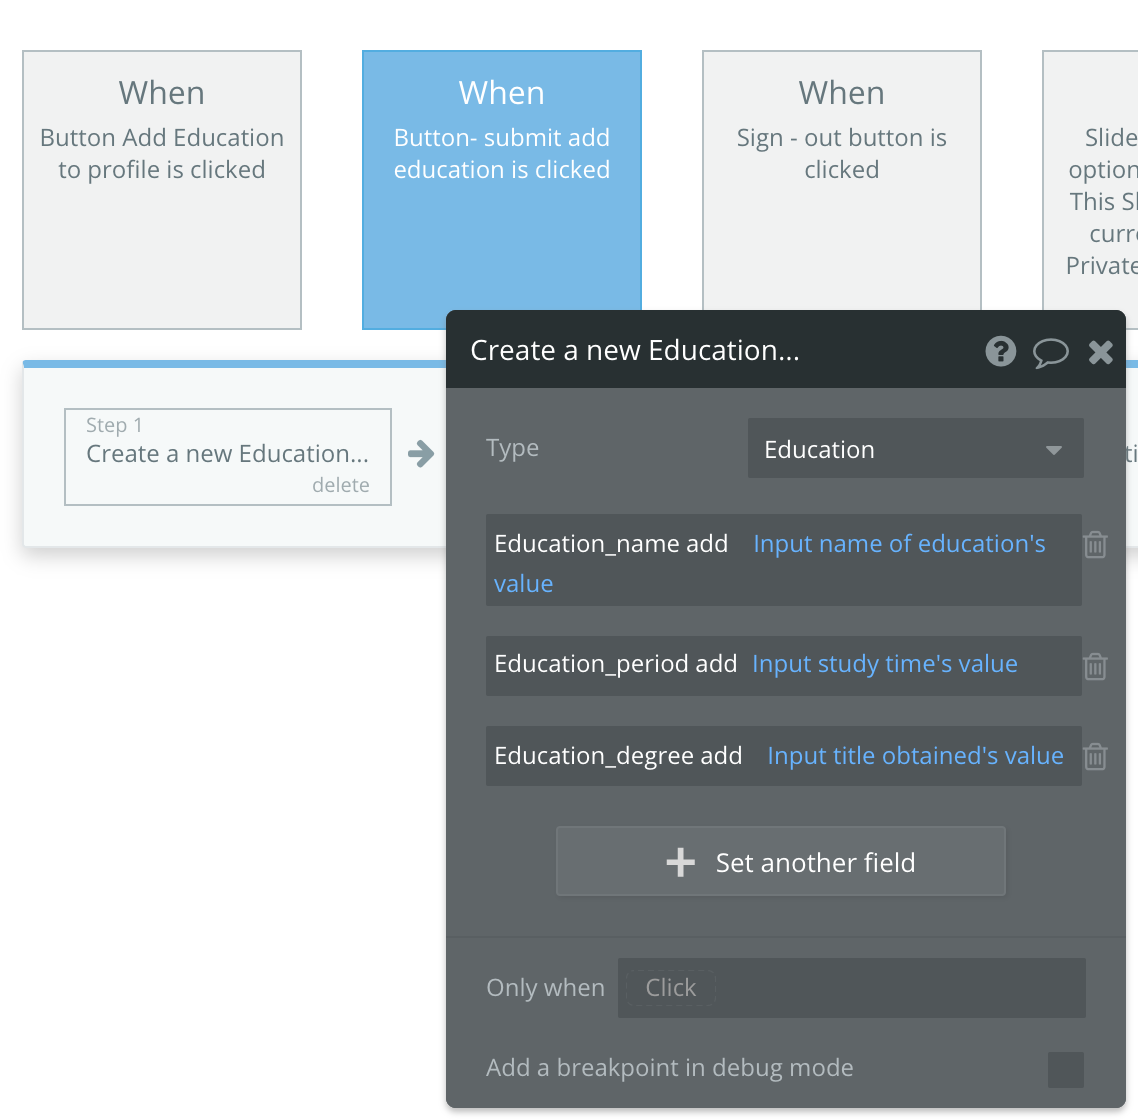Click delete on Step 1 action

pyautogui.click(x=340, y=485)
